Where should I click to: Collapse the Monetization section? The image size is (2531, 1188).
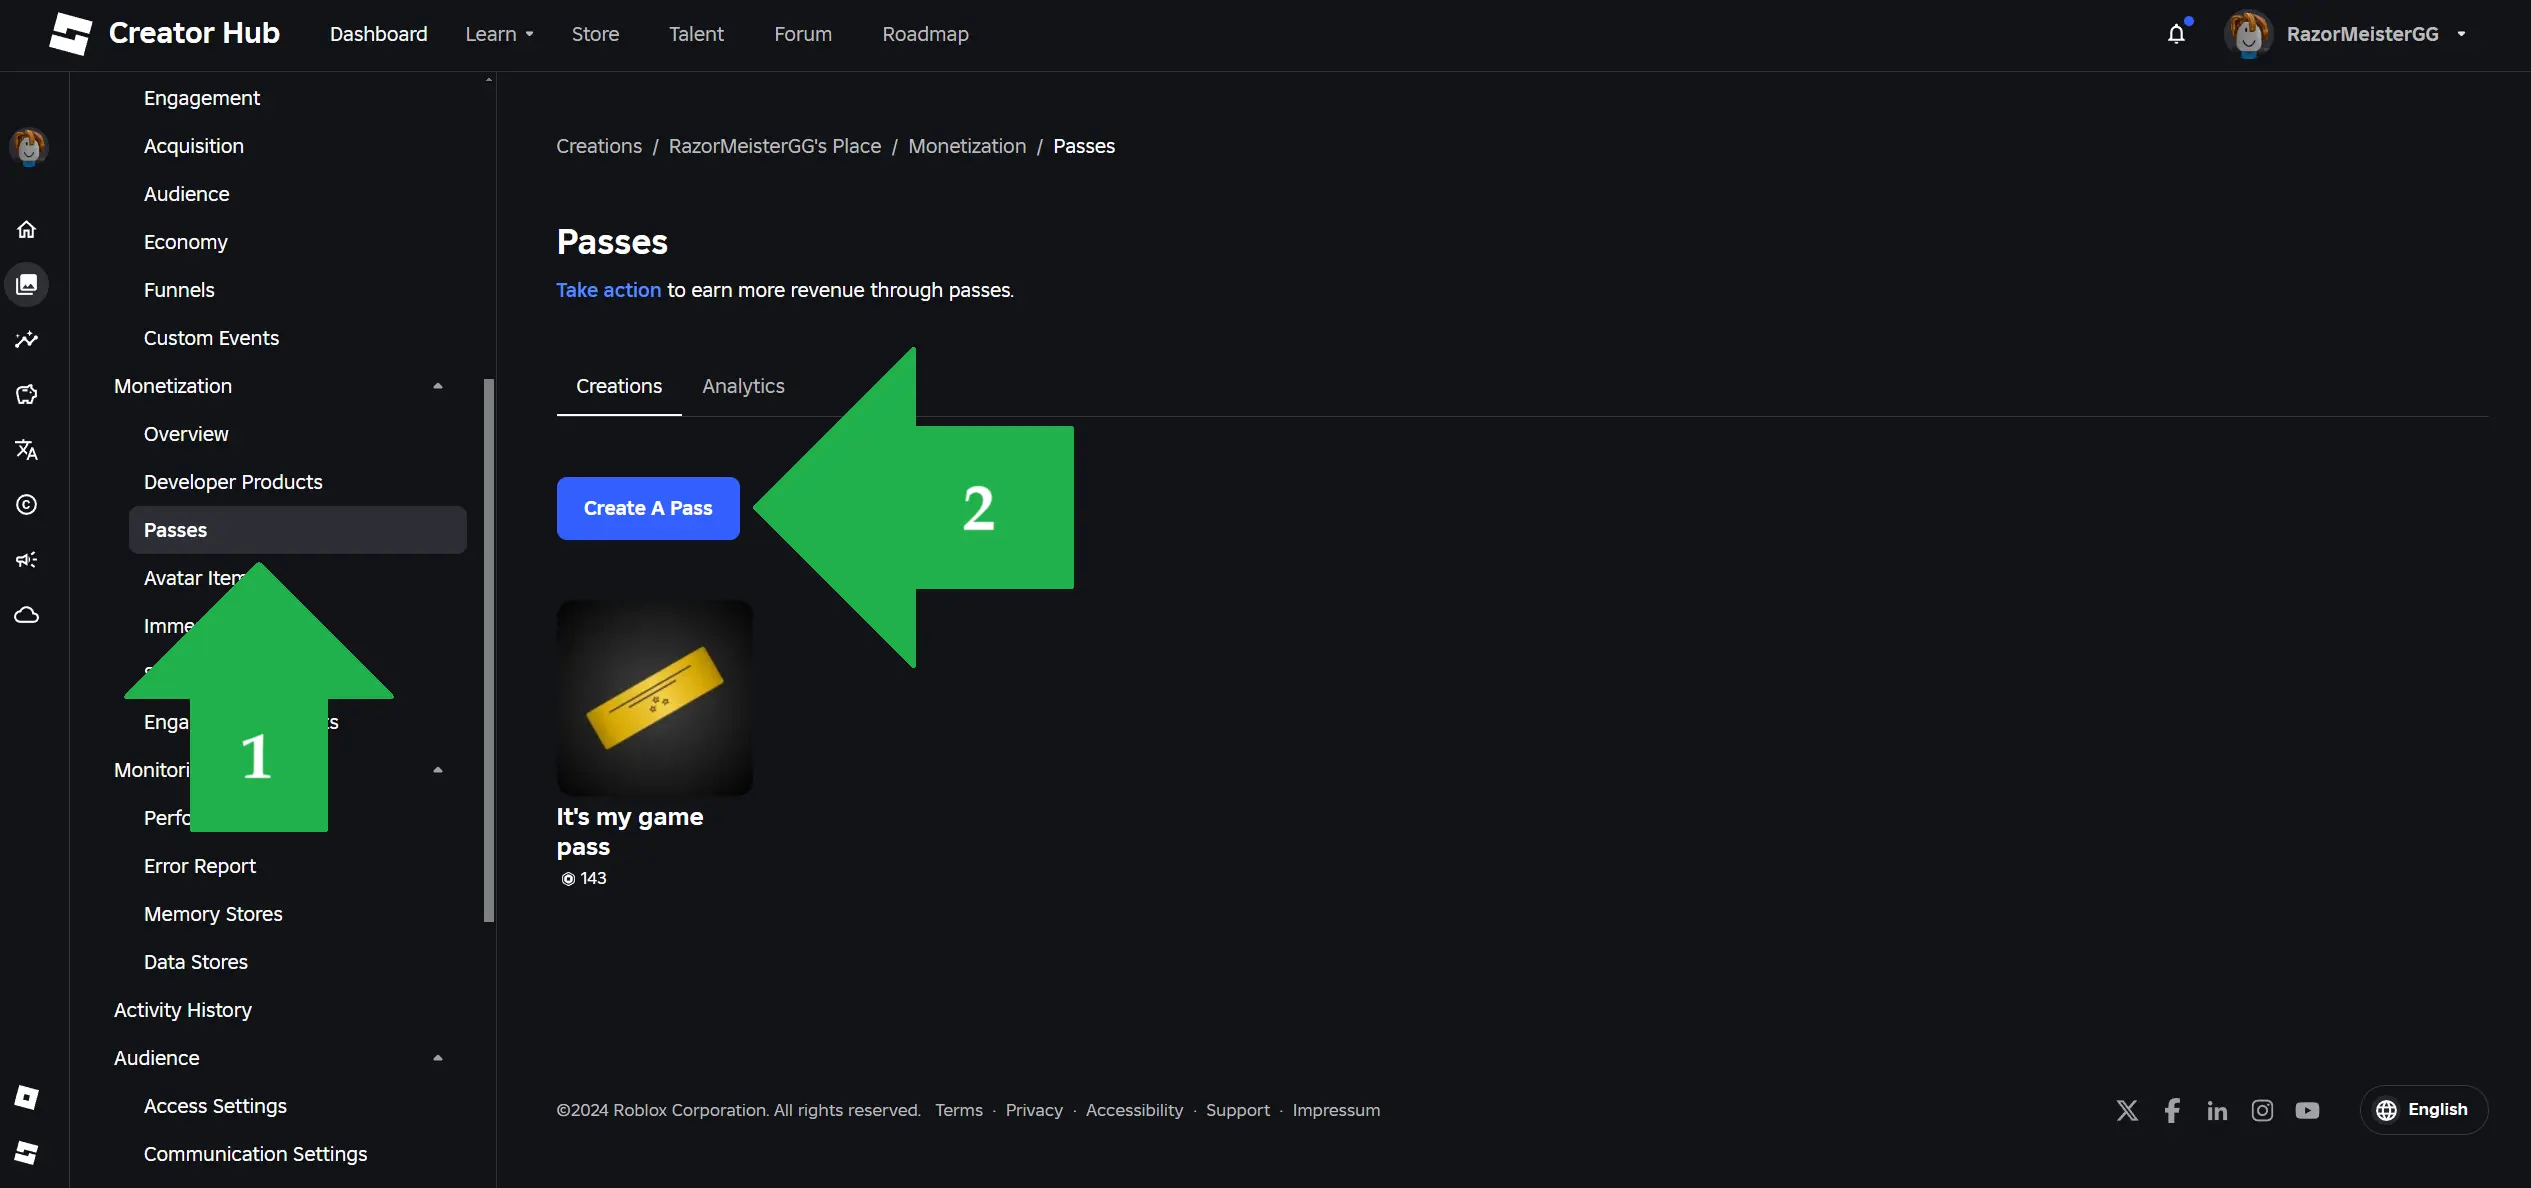click(x=437, y=386)
